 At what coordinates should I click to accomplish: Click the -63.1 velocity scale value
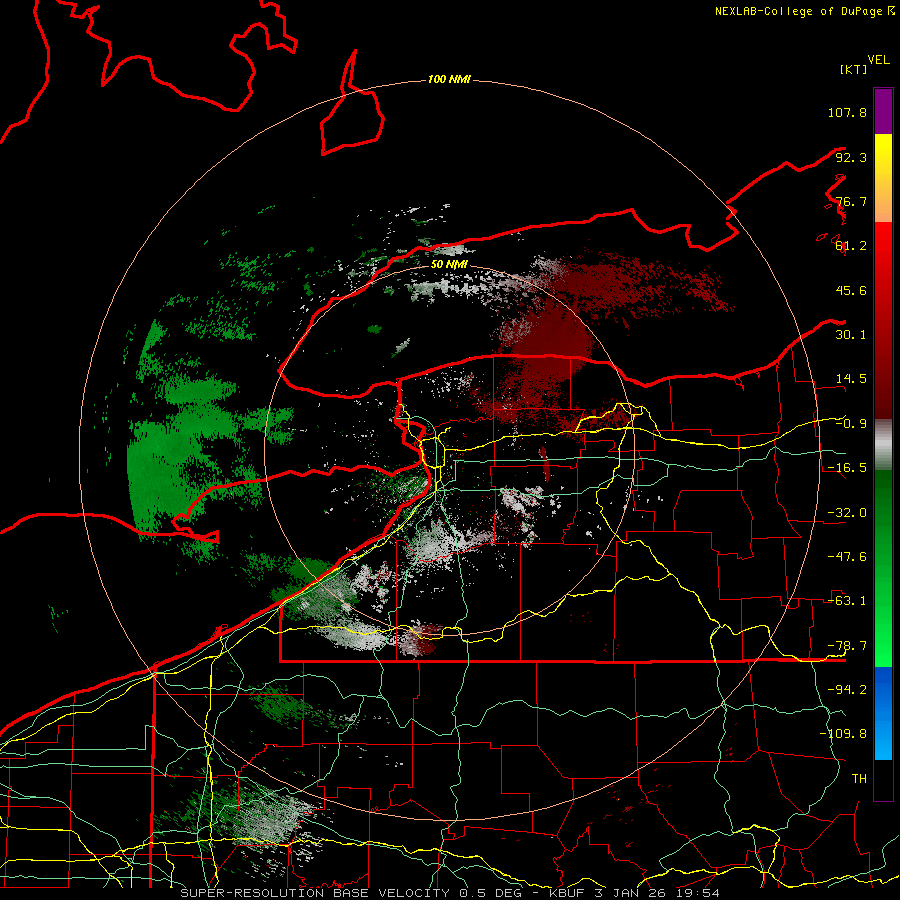(x=847, y=601)
